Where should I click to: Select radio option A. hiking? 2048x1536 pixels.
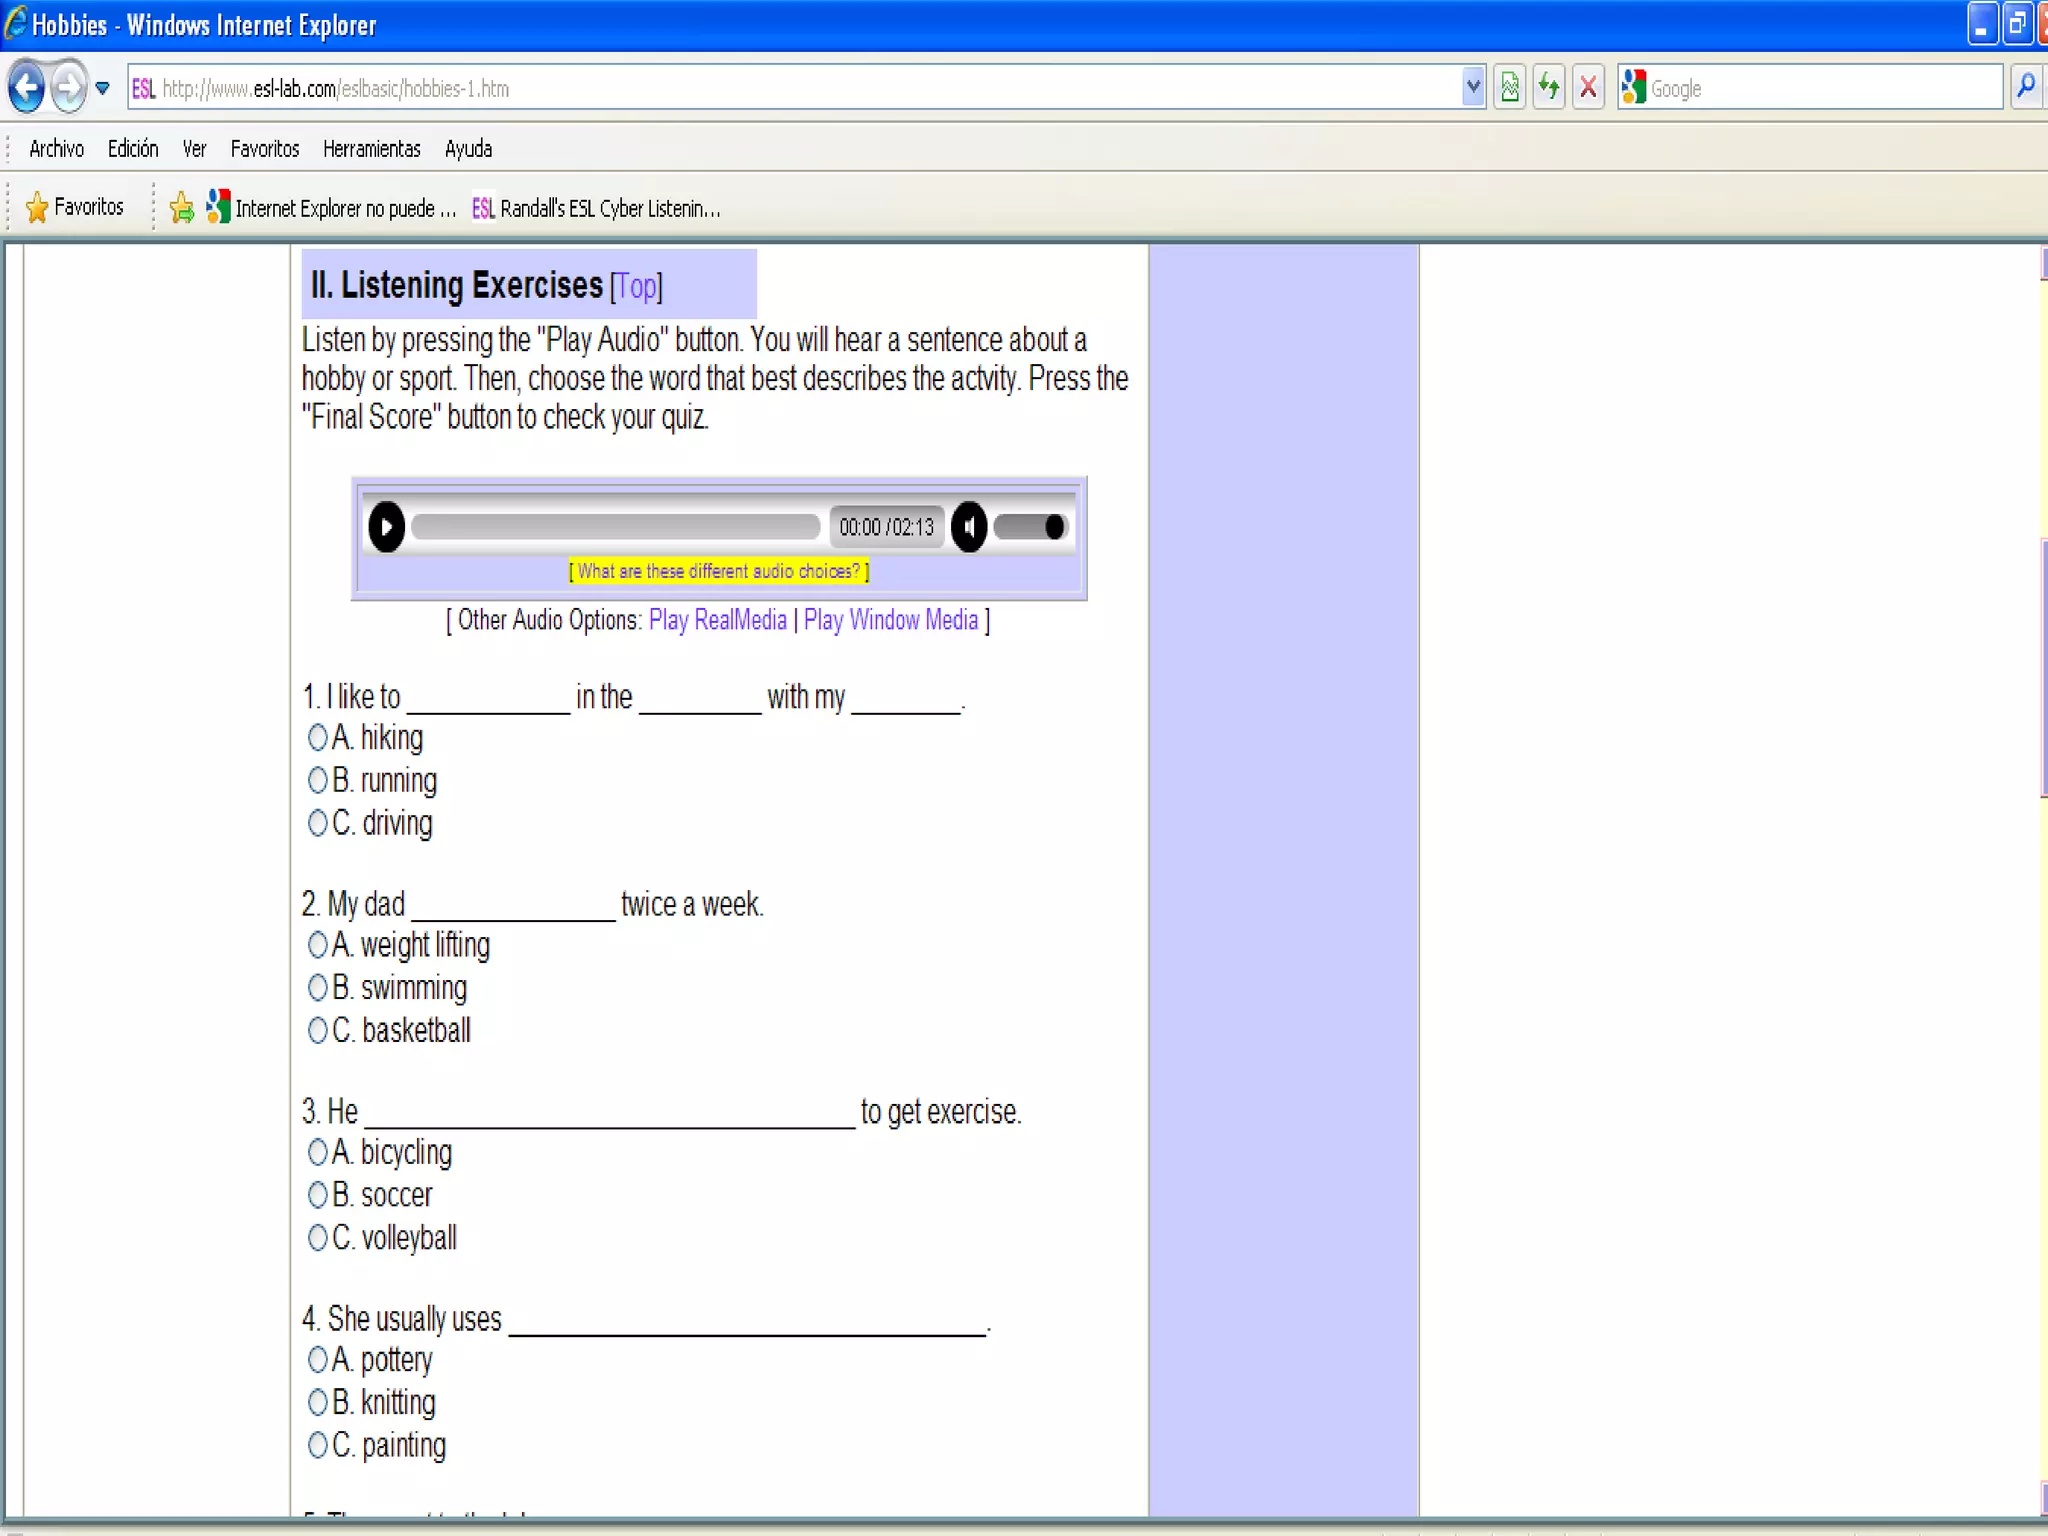pos(317,738)
